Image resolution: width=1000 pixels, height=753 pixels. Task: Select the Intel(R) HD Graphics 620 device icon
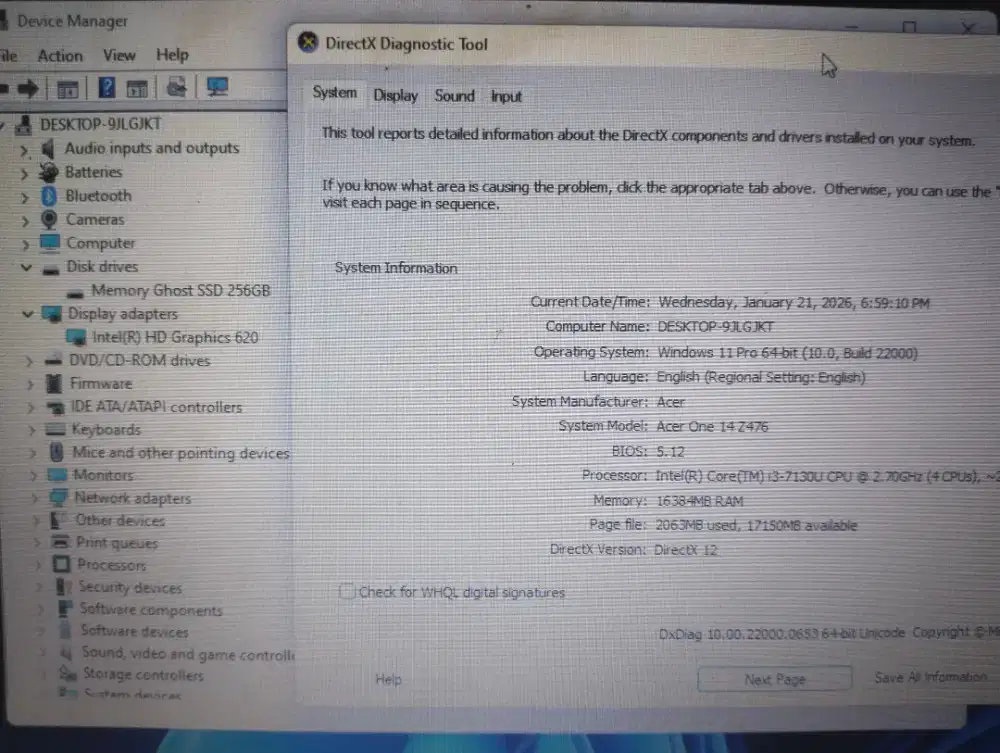[x=74, y=337]
